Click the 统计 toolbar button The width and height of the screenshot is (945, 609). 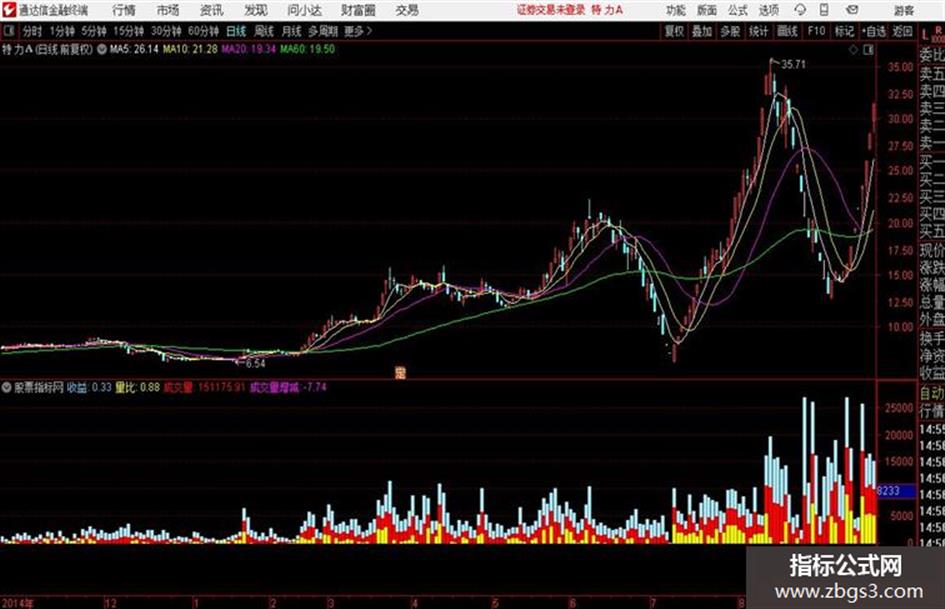759,31
